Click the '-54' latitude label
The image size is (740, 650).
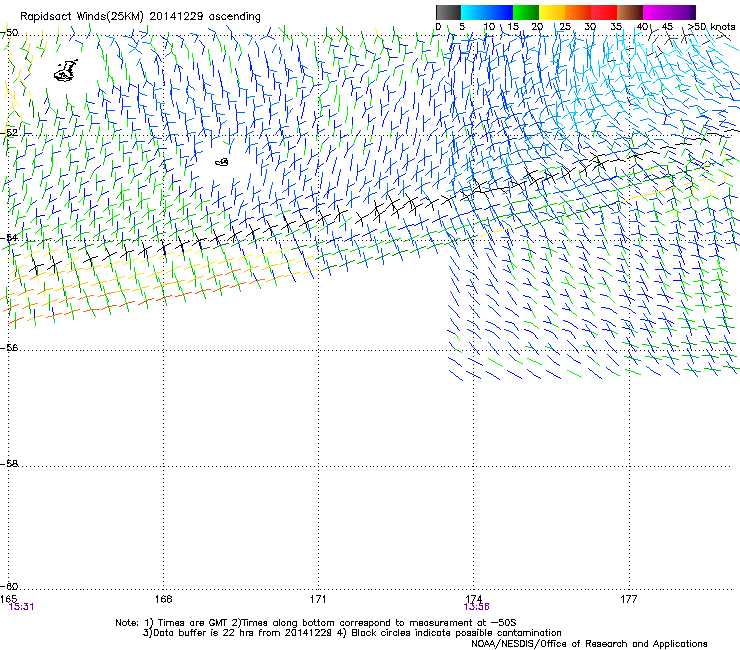9,238
